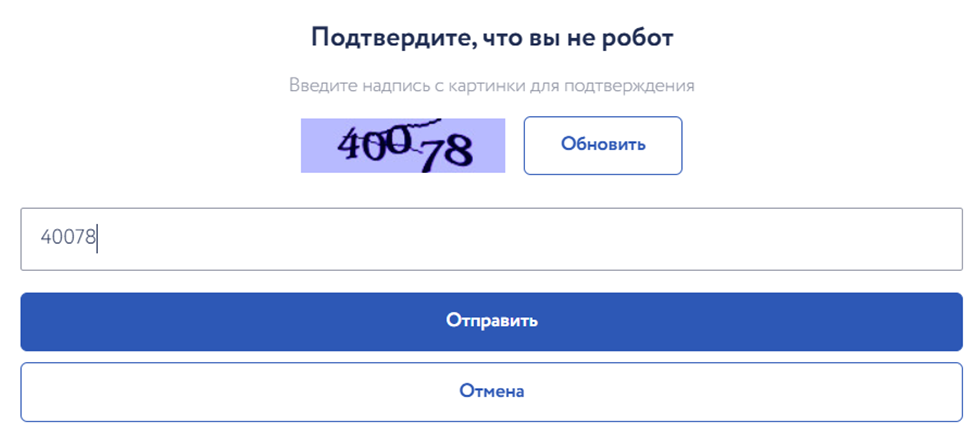Viewport: 978px width, 436px height.
Task: Click the empty right side of the input
Action: pyautogui.click(x=800, y=239)
